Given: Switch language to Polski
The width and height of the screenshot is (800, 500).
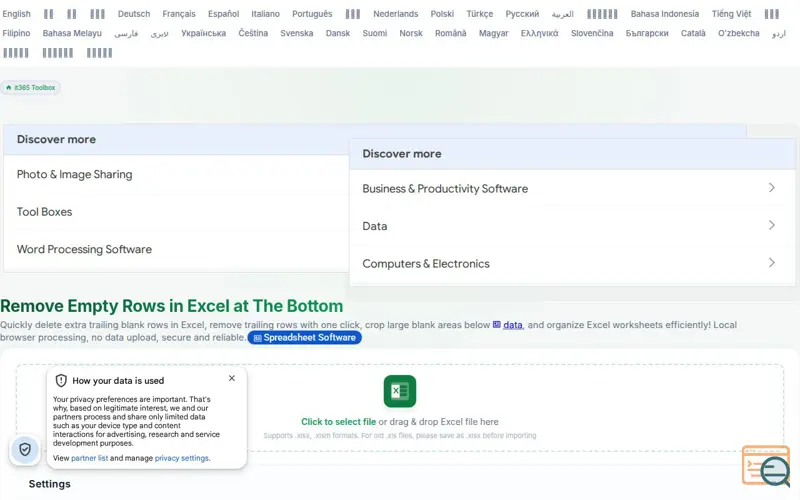Looking at the screenshot, I should (x=442, y=14).
